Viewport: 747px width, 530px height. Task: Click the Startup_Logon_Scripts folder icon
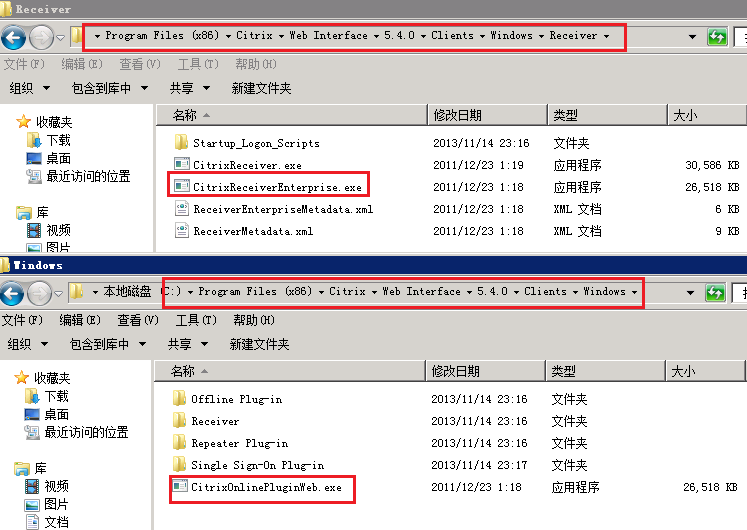181,142
